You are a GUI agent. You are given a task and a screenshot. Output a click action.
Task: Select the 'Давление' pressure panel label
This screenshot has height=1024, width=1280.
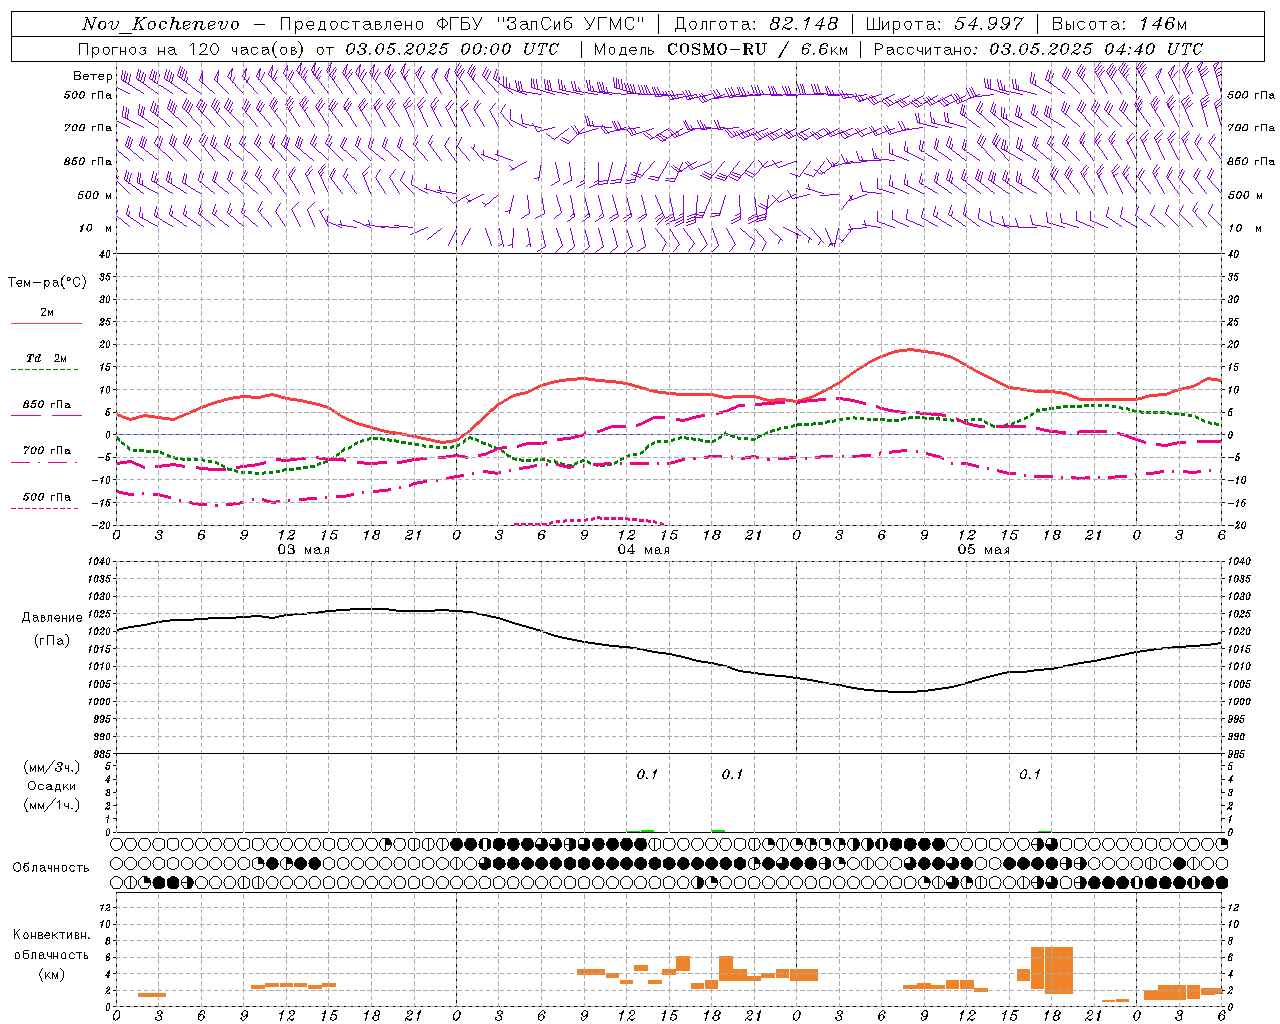pyautogui.click(x=52, y=618)
